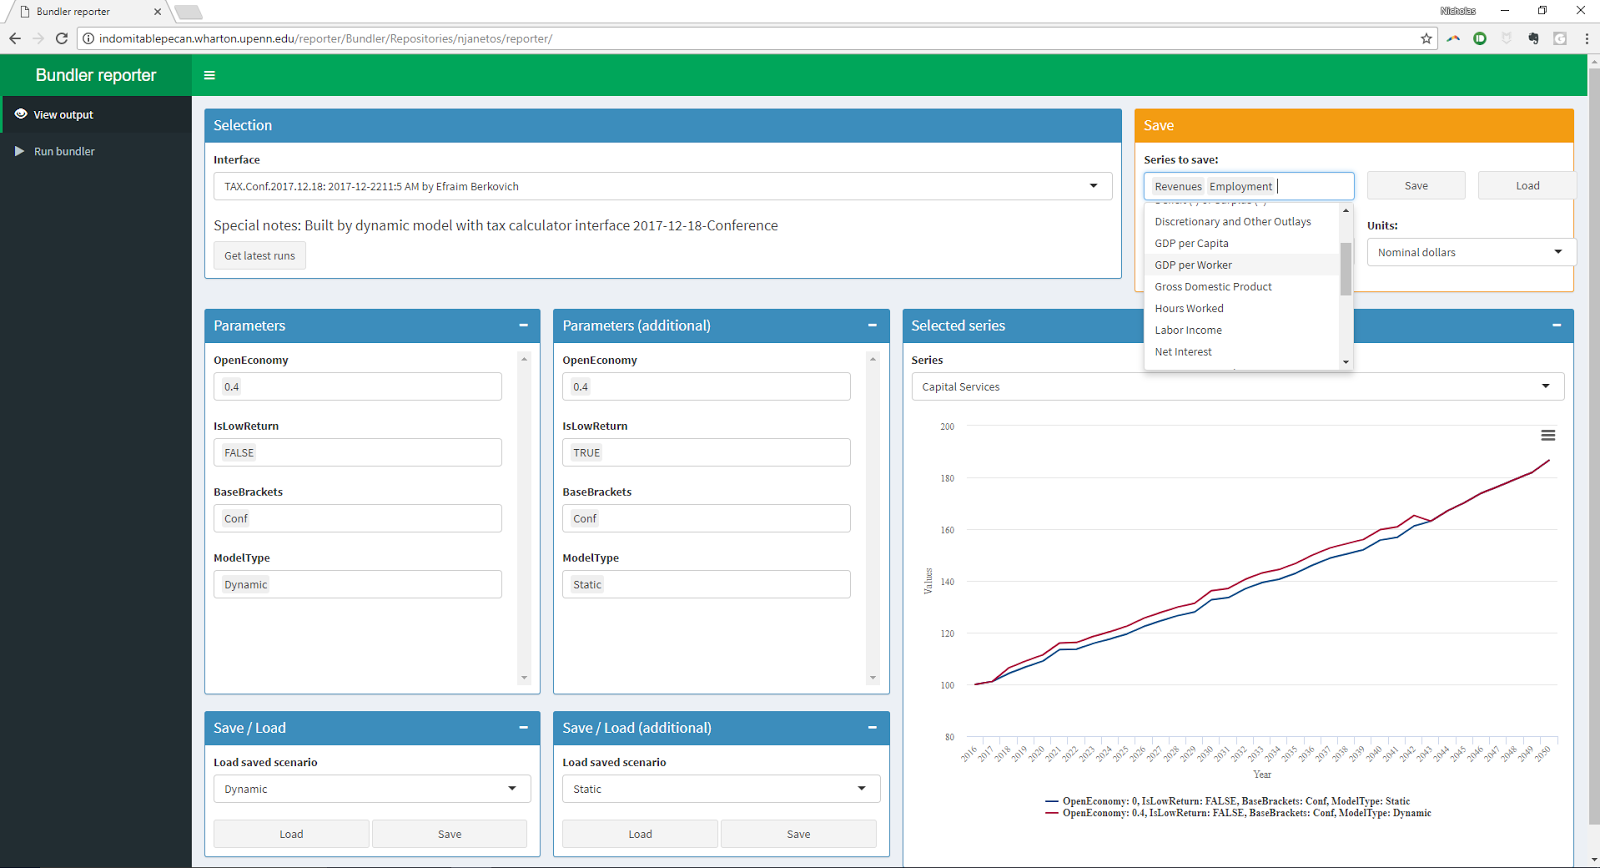Viewport: 1600px width, 868px height.
Task: Click Load under the Dynamic scenario
Action: [x=291, y=834]
